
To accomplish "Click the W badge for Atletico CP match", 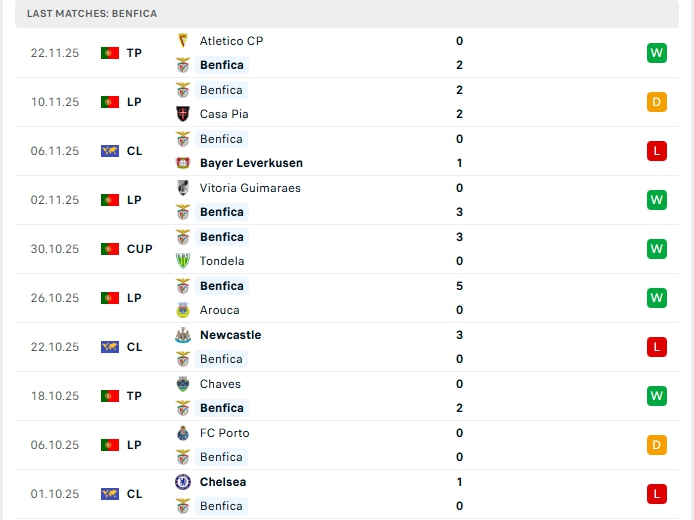I will pos(656,53).
